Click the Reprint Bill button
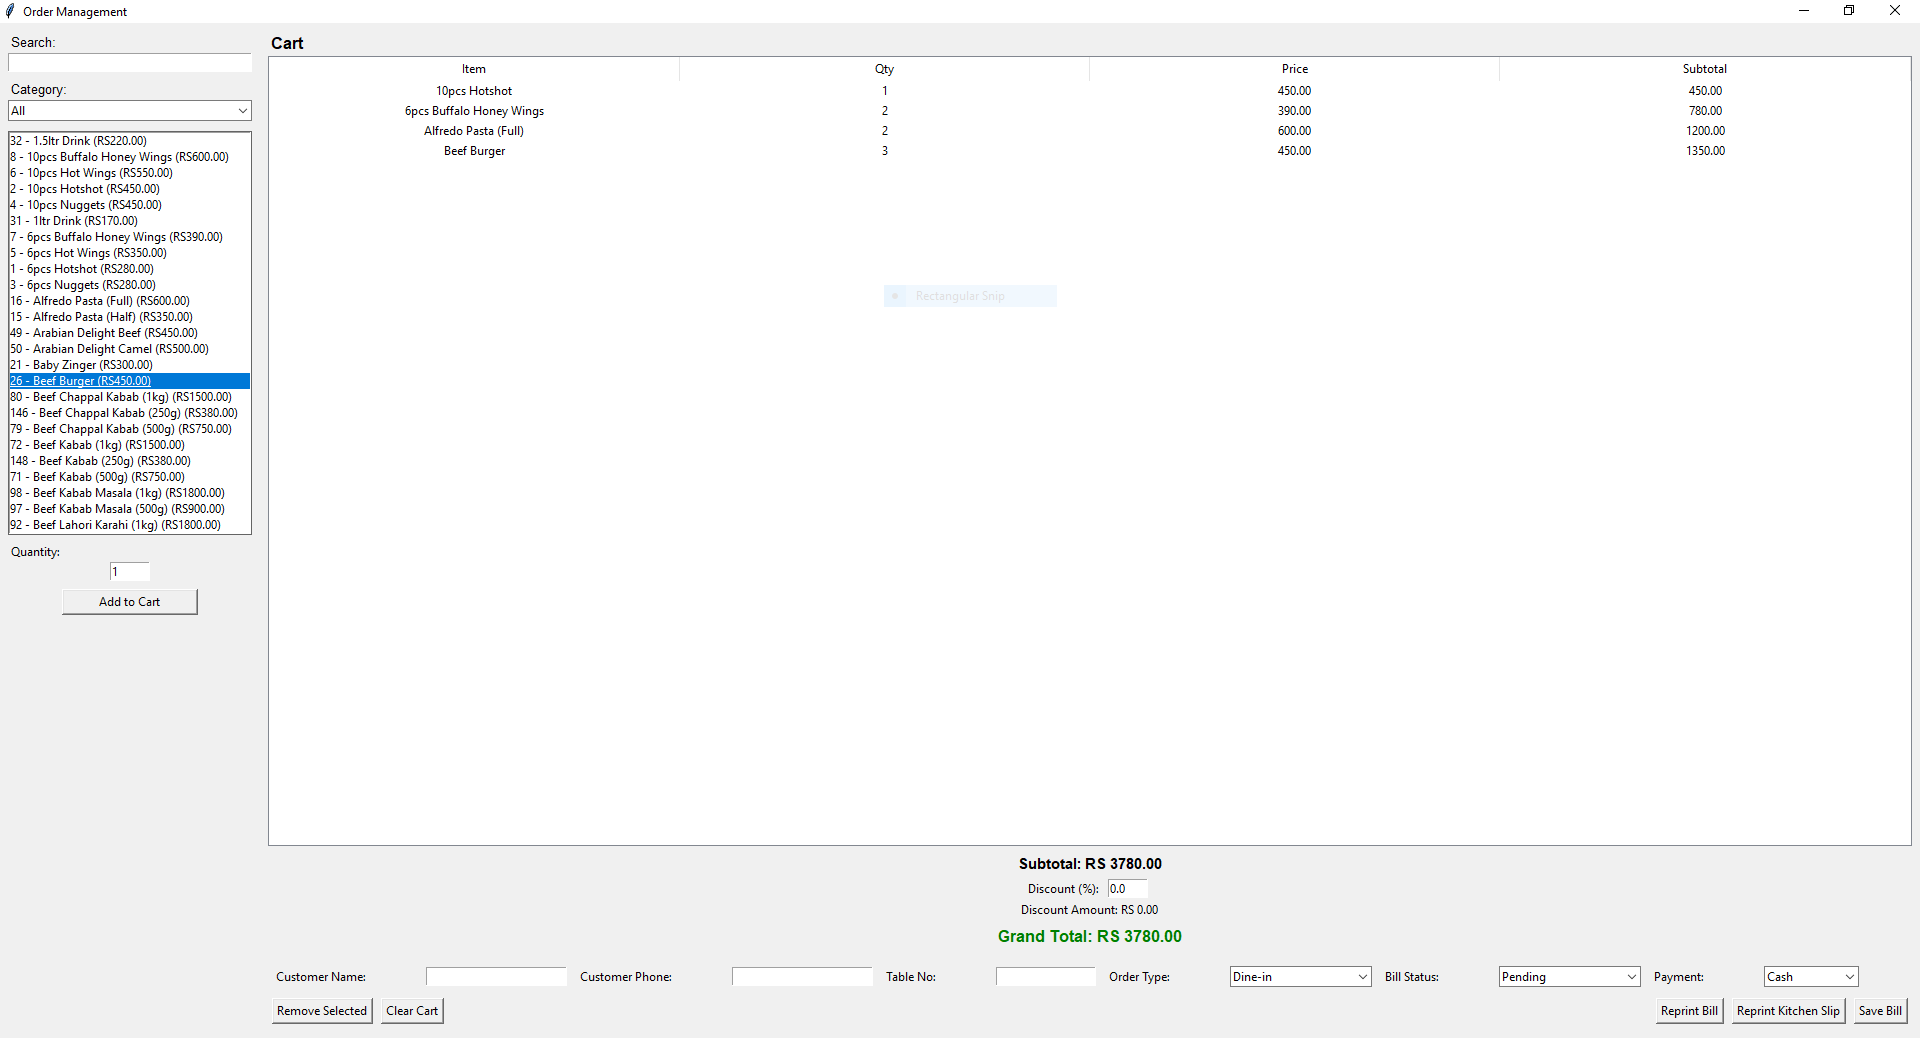The image size is (1920, 1038). pos(1689,1011)
